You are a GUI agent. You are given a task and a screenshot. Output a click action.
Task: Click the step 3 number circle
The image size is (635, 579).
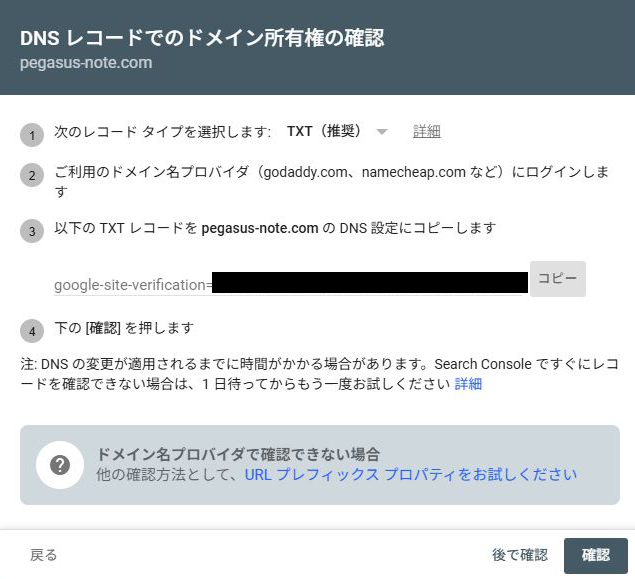click(33, 231)
